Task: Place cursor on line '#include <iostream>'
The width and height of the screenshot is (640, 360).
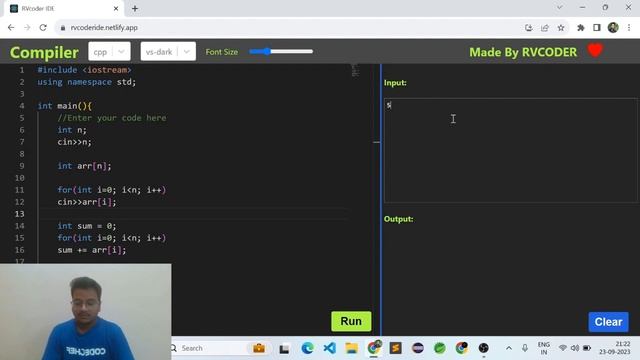Action: tap(84, 70)
